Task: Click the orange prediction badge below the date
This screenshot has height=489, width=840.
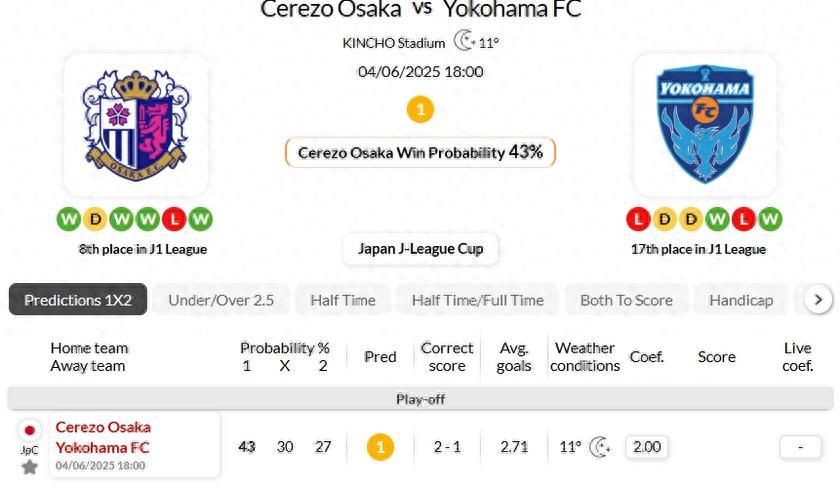Action: coord(420,109)
